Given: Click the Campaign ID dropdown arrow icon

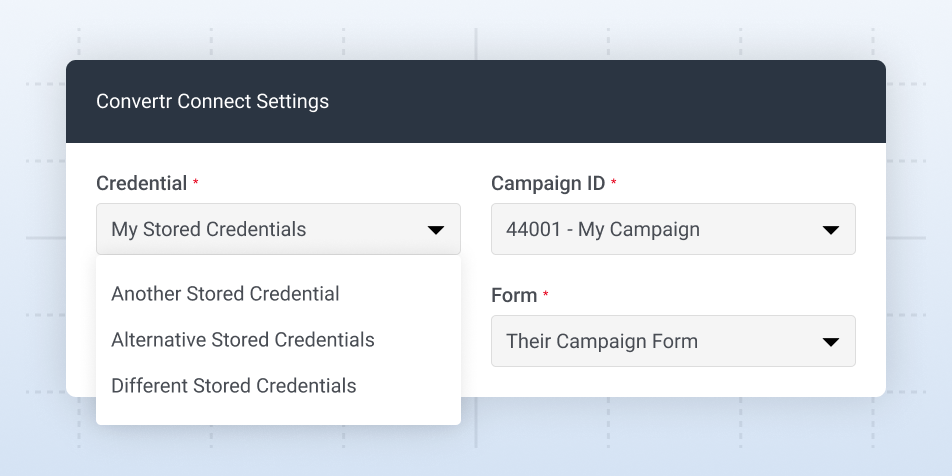Looking at the screenshot, I should tap(830, 230).
